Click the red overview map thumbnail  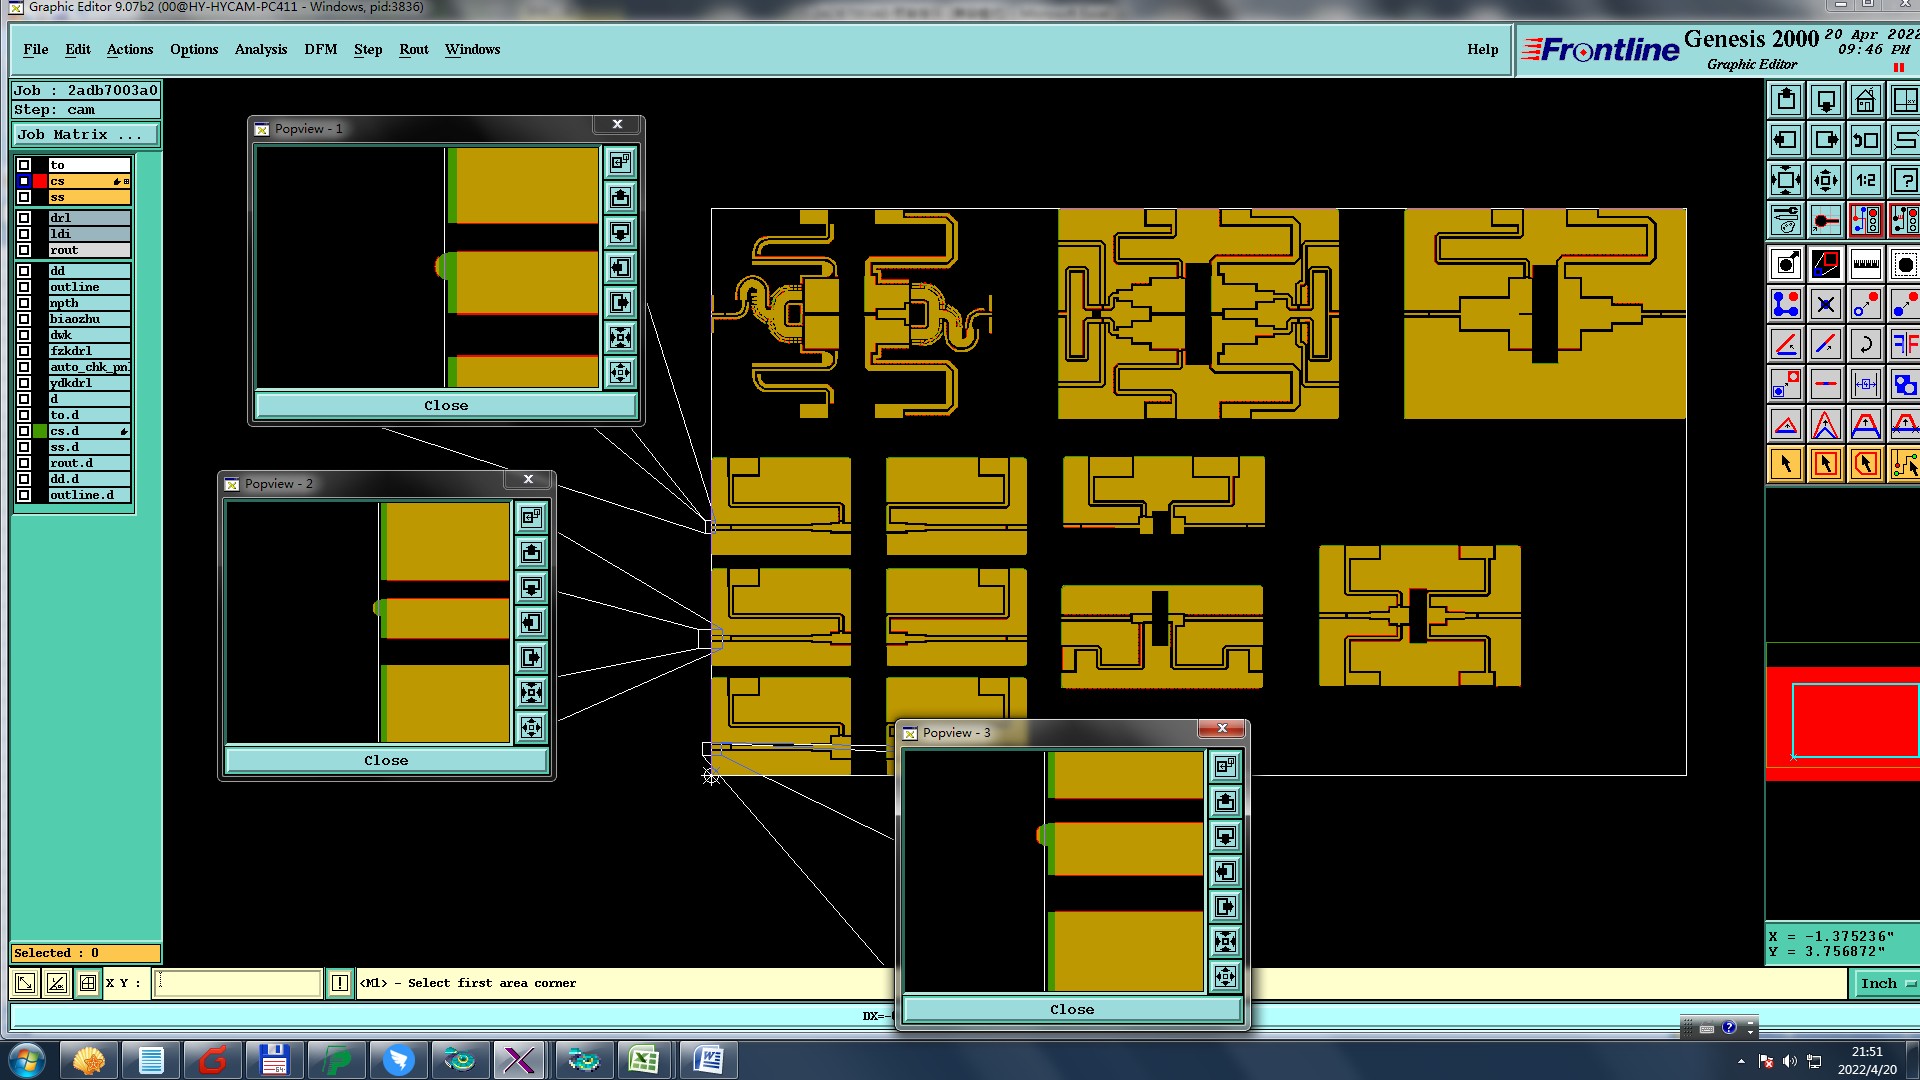[x=1842, y=722]
